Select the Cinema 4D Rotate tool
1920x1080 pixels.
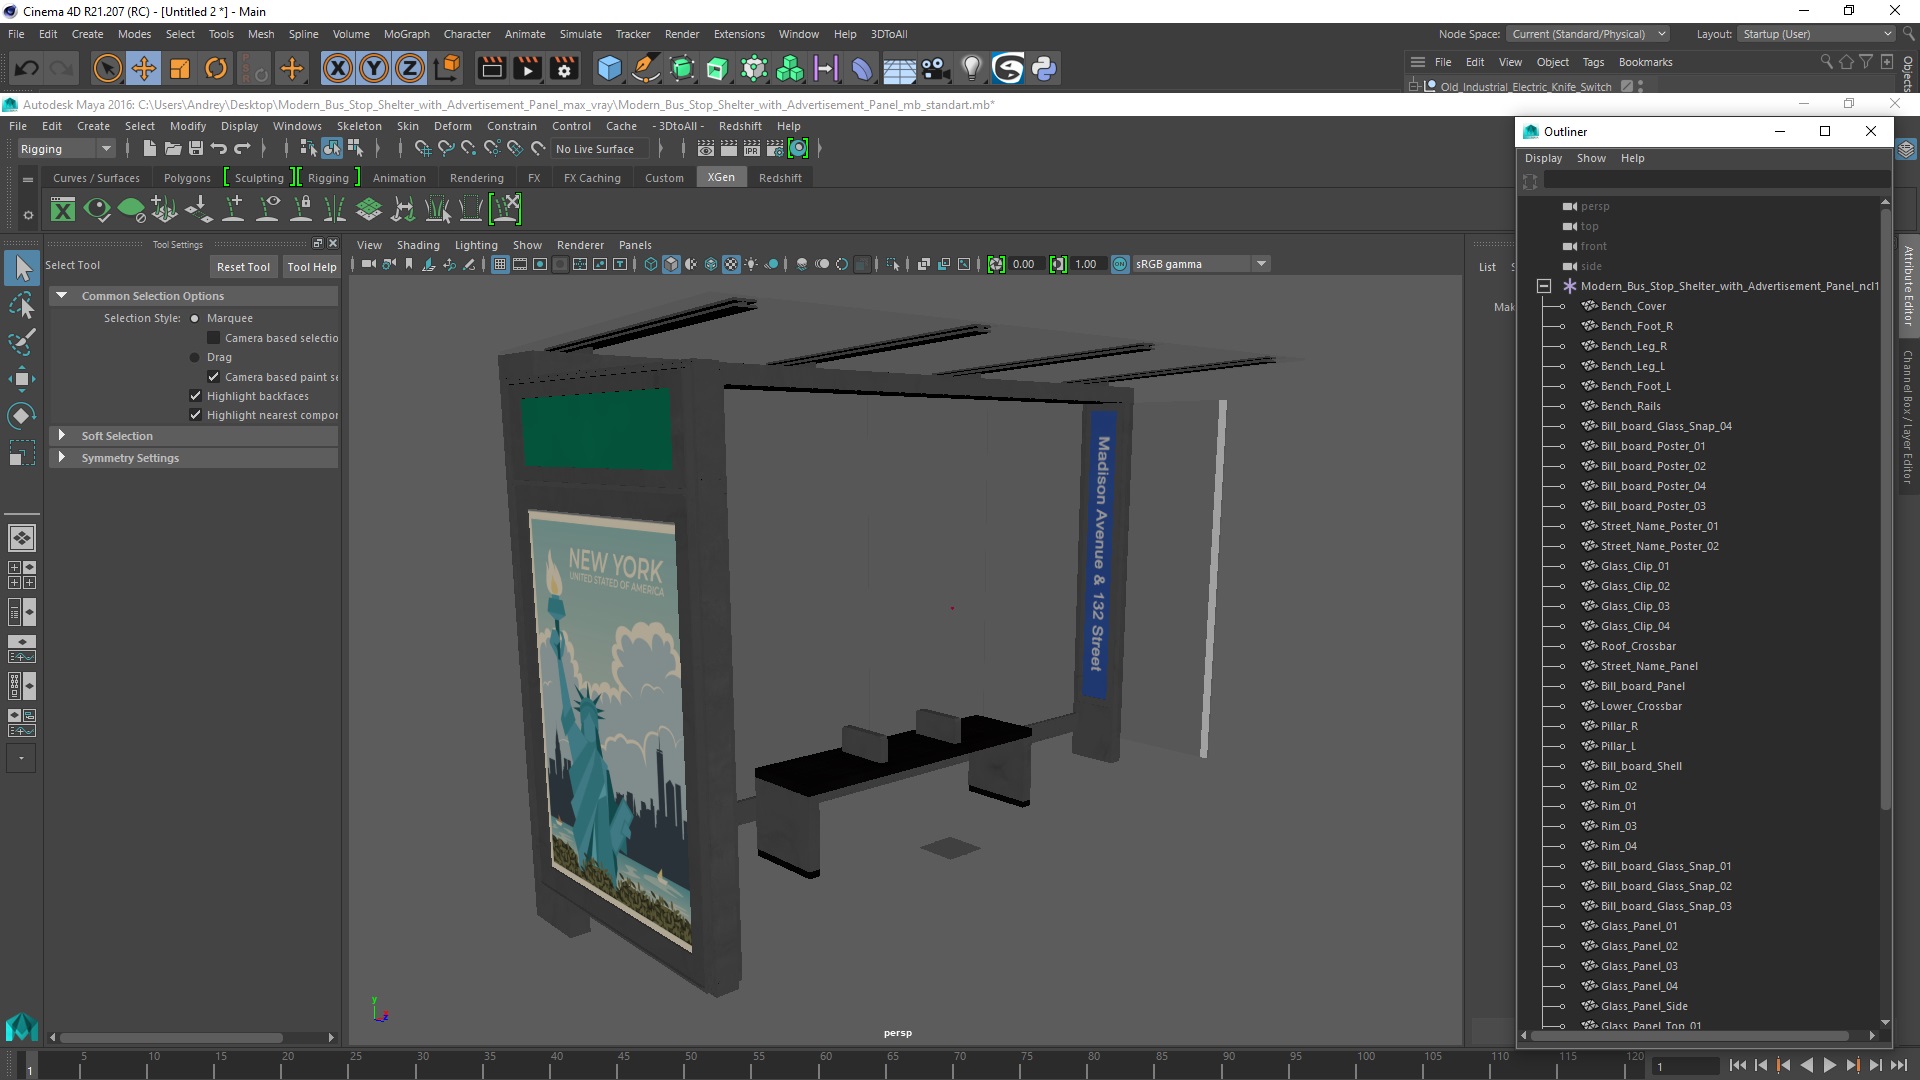point(215,68)
